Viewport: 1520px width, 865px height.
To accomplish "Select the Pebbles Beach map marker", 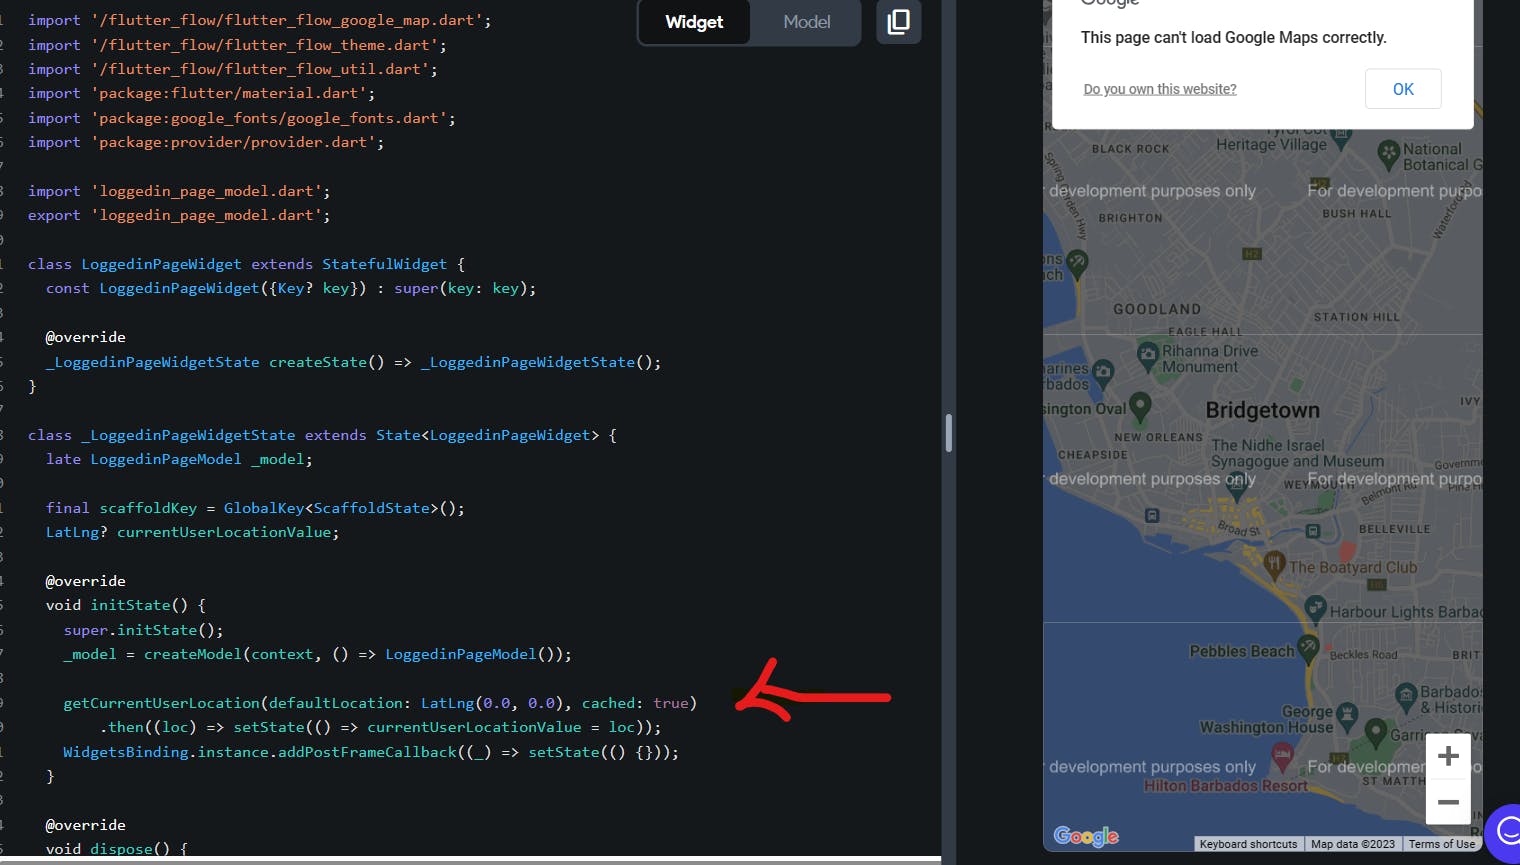I will pyautogui.click(x=1307, y=648).
